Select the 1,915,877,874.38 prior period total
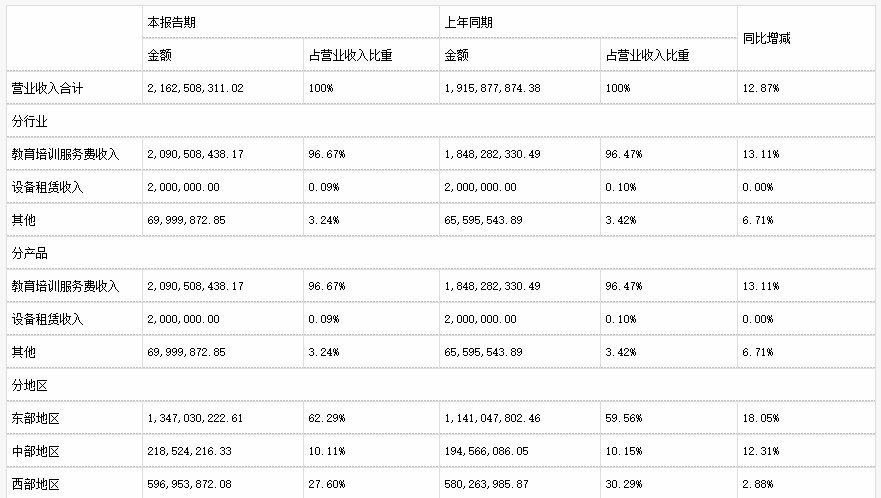The height and width of the screenshot is (498, 881). point(492,88)
